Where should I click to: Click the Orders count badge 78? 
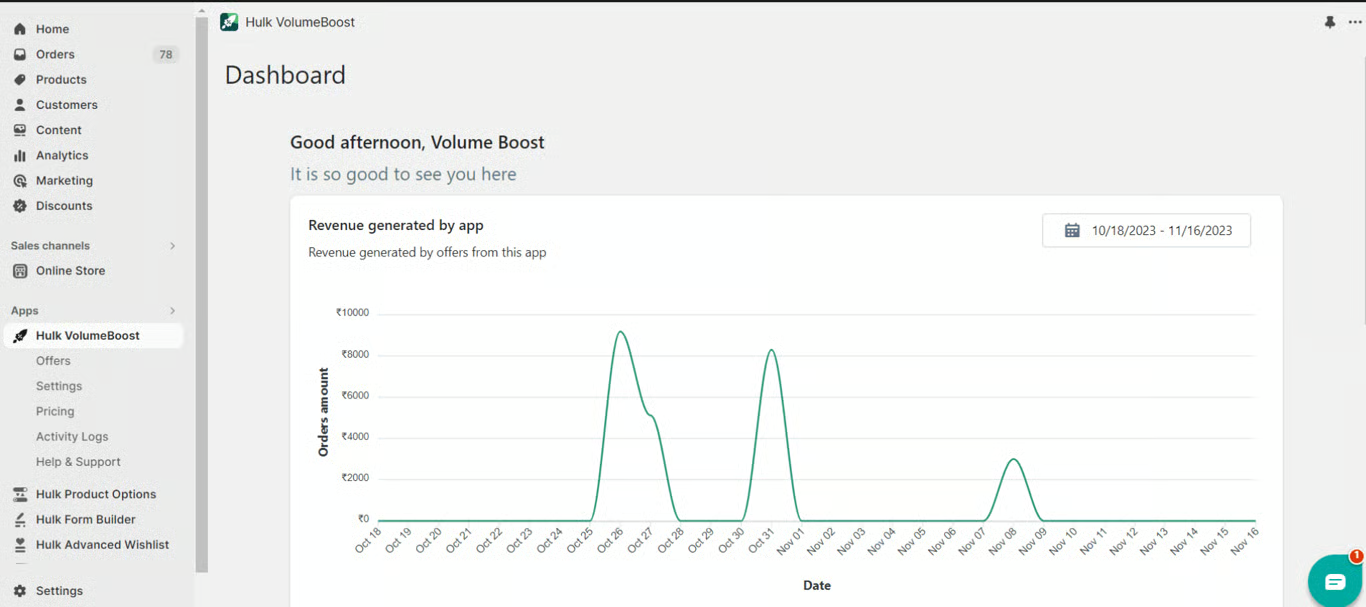166,54
